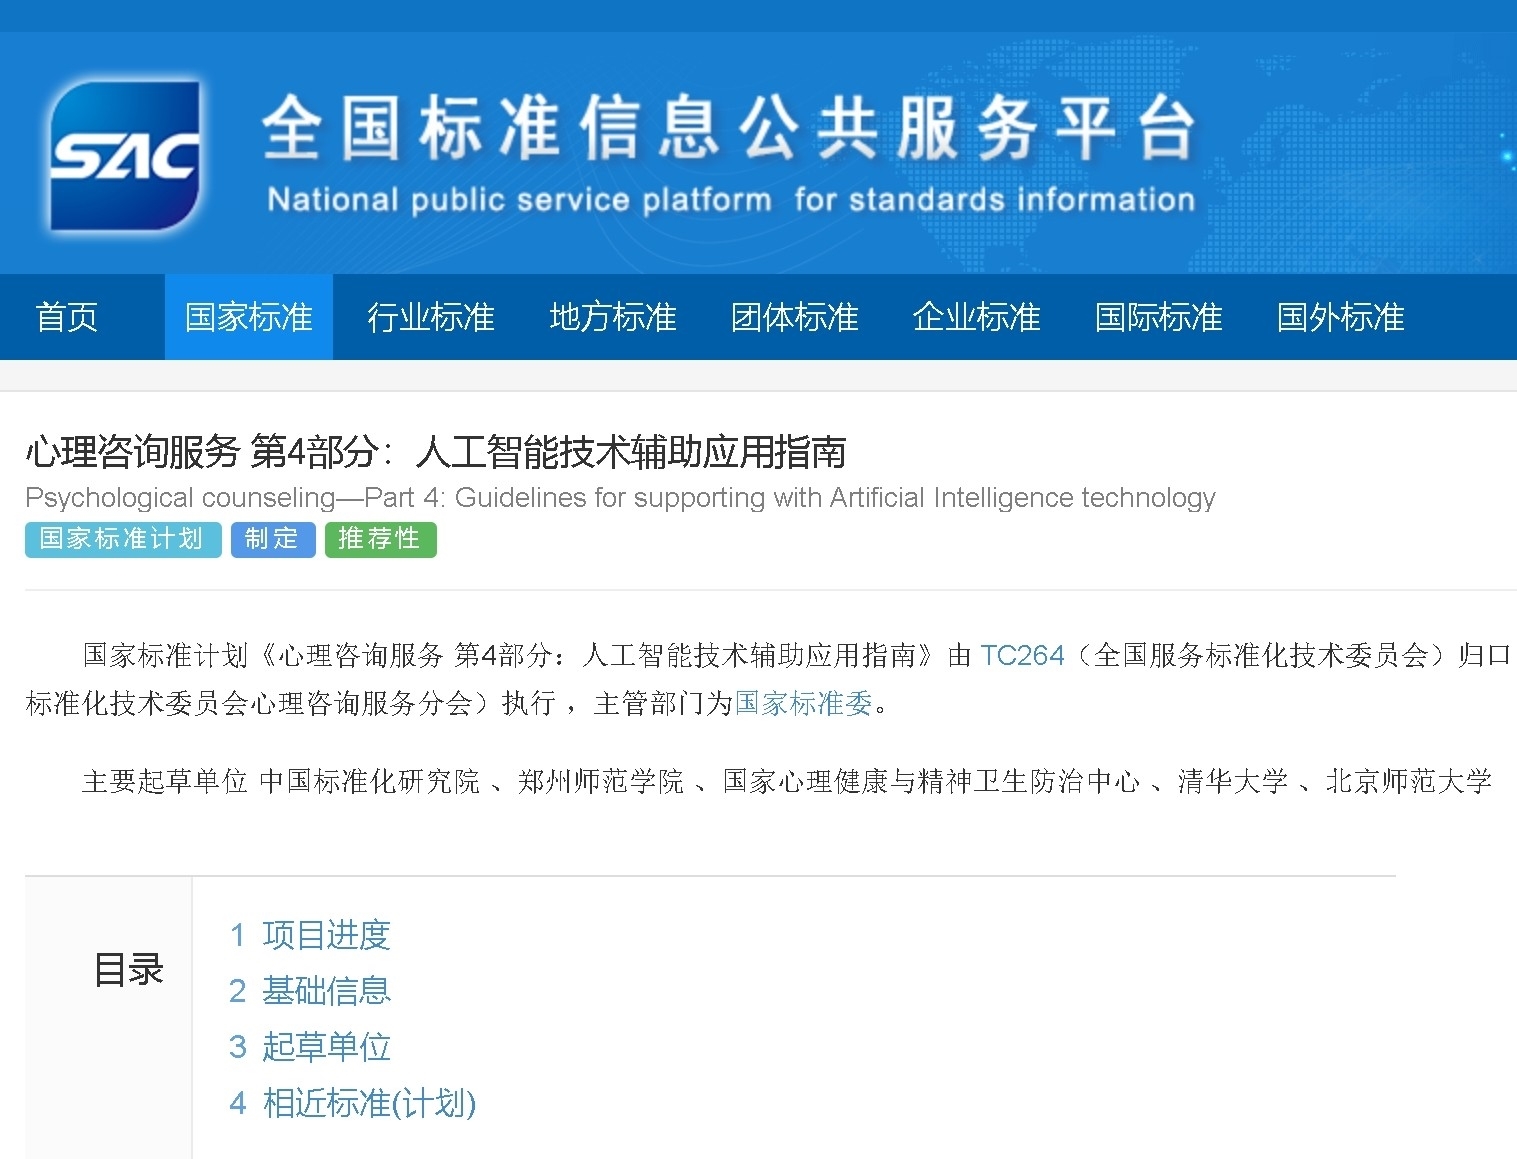Image resolution: width=1517 pixels, height=1159 pixels.
Task: Click the standard title 心理咨询服务 第4部分
Action: click(435, 452)
